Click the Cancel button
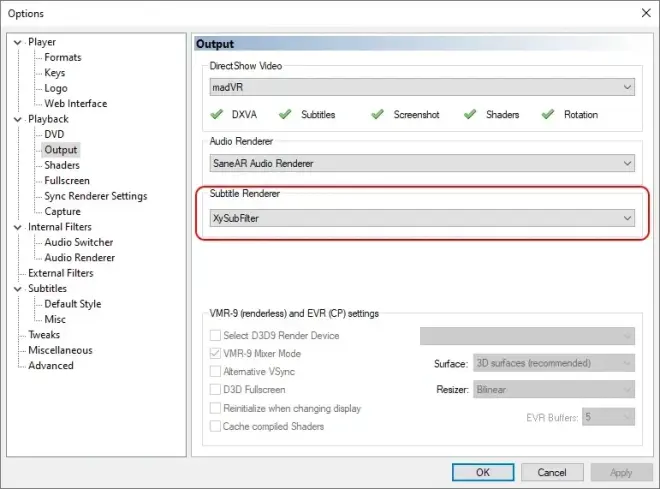The image size is (660, 489). click(x=552, y=472)
